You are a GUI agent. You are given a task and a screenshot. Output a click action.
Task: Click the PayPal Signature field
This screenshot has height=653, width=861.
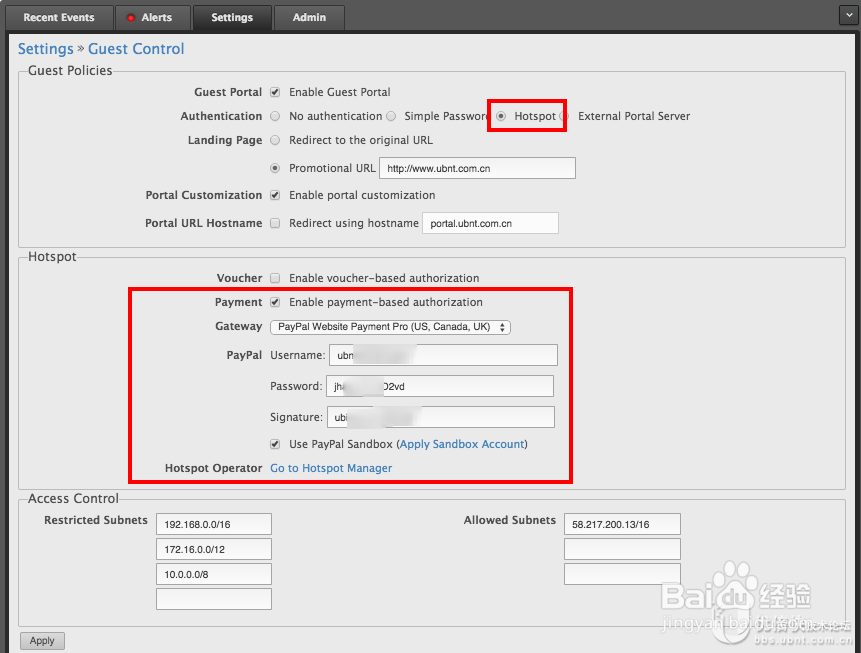[x=441, y=417]
